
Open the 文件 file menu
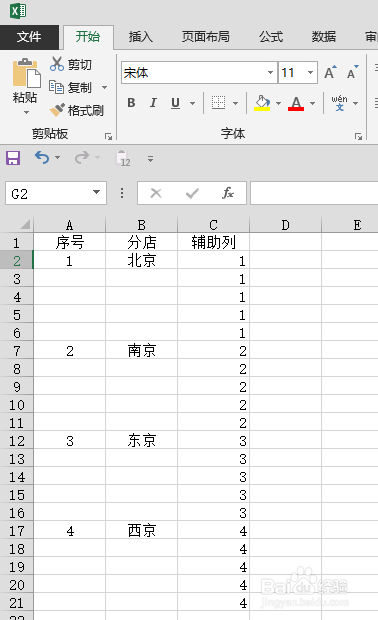(x=29, y=37)
